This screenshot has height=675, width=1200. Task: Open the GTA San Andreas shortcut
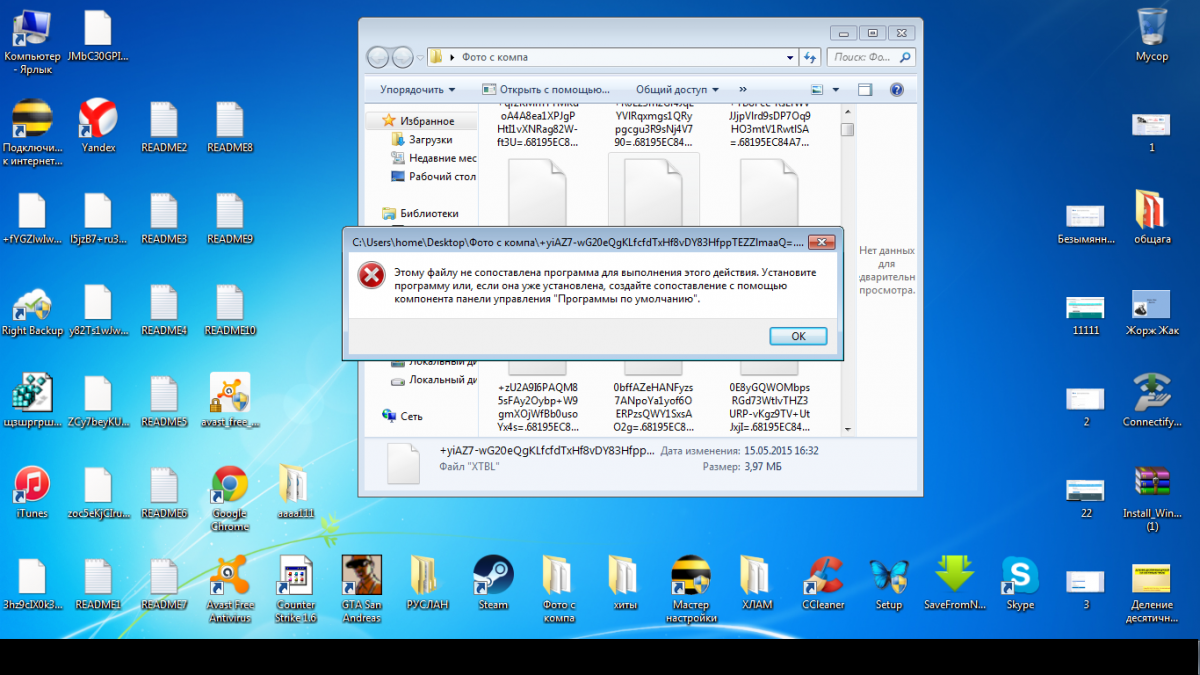tap(361, 576)
